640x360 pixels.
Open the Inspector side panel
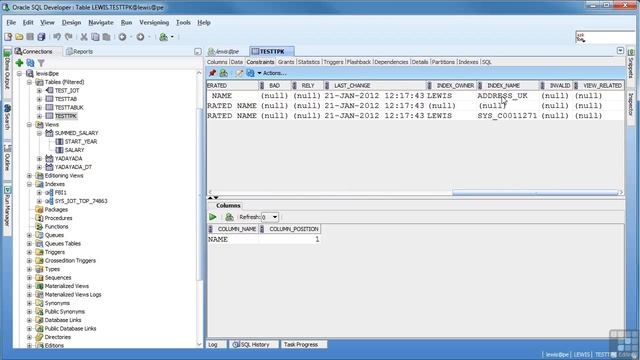pos(631,104)
